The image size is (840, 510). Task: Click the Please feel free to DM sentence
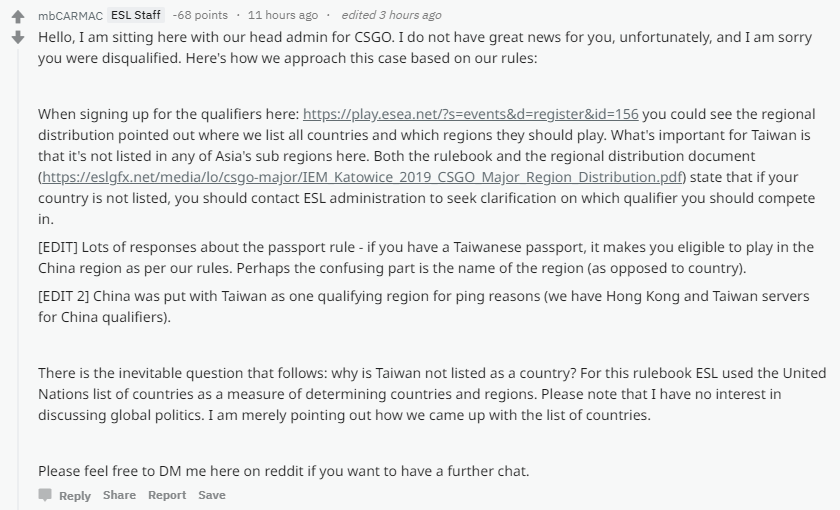pos(283,471)
